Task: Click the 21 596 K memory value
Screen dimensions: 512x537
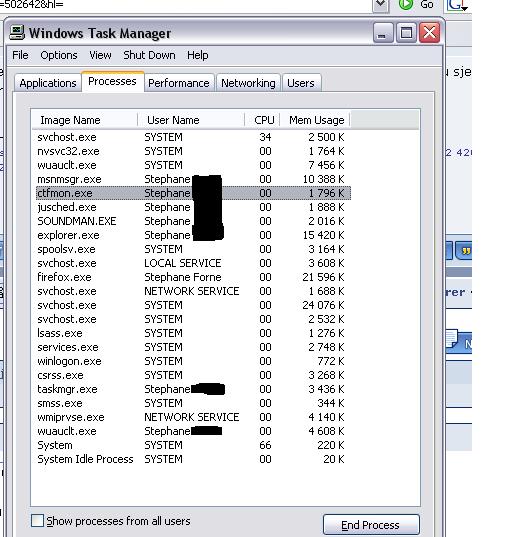Action: (x=323, y=277)
